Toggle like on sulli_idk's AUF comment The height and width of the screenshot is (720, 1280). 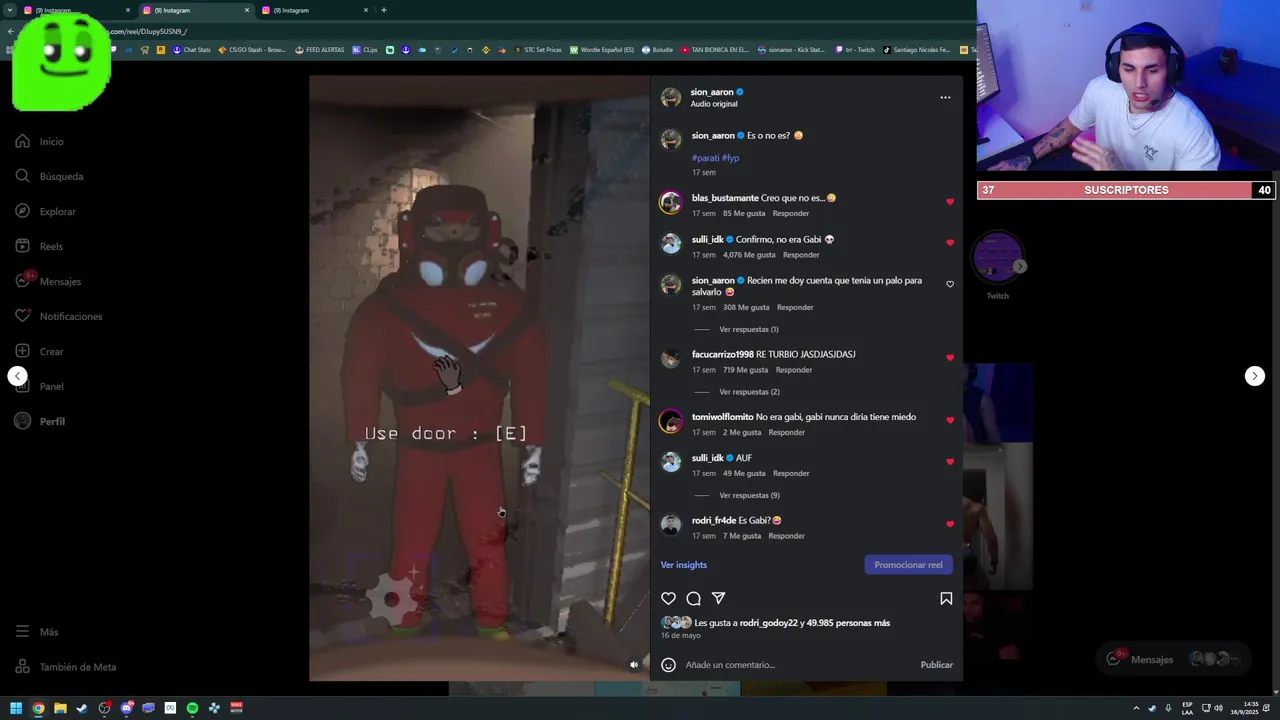(x=950, y=462)
